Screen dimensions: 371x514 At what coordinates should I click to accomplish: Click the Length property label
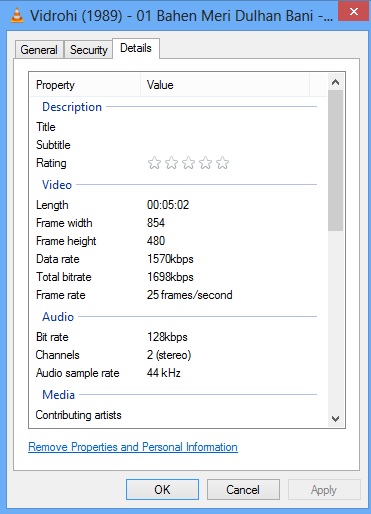[x=52, y=205]
